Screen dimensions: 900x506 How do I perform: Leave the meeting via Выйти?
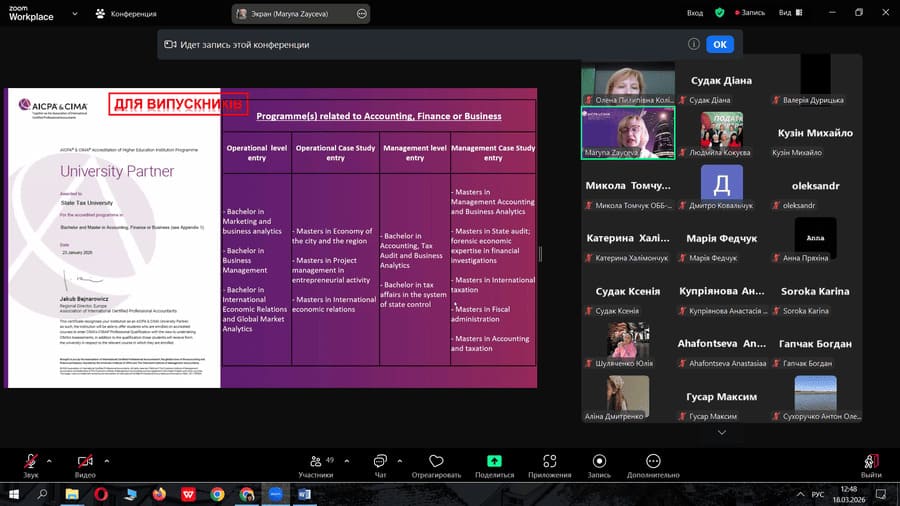(871, 462)
